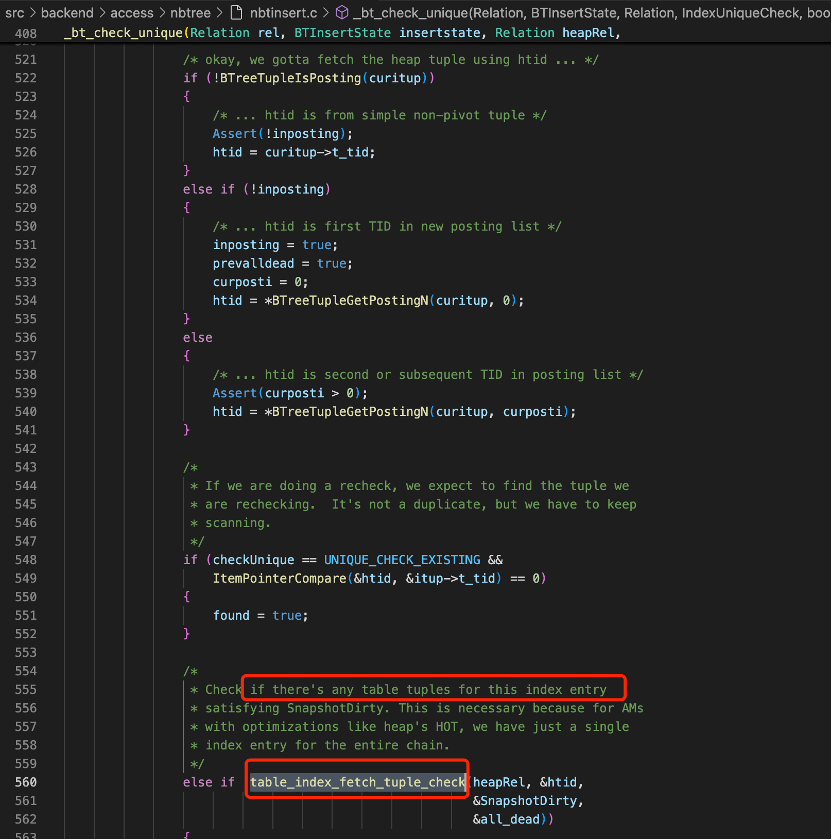Click the 'else' keyword on line 536

pos(198,338)
